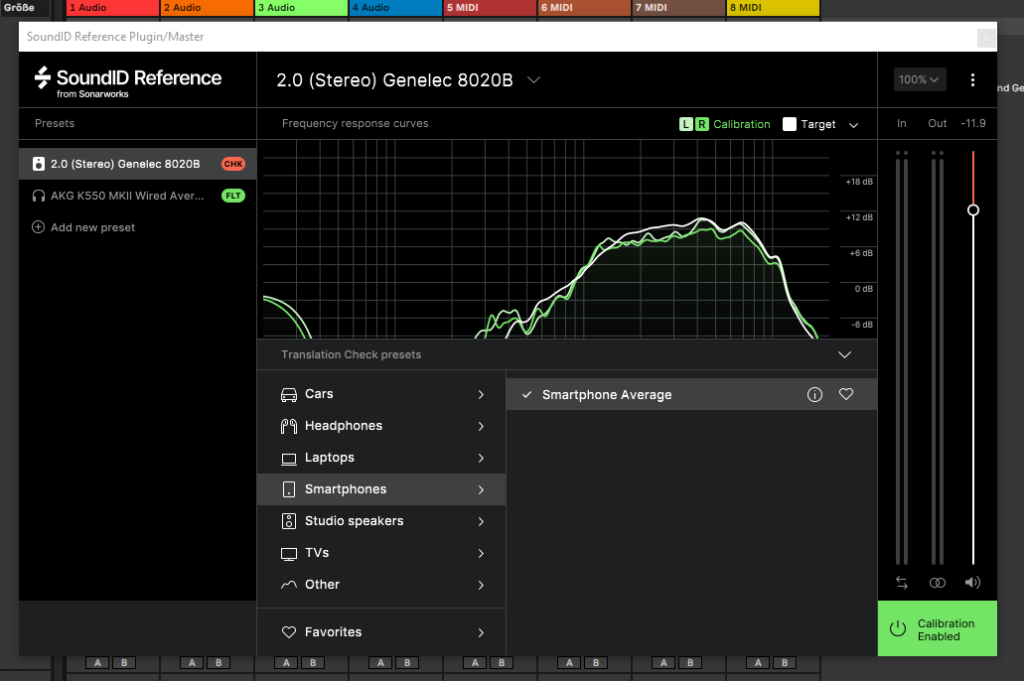Select the AKG K550 MKII Wired preset

coord(138,196)
